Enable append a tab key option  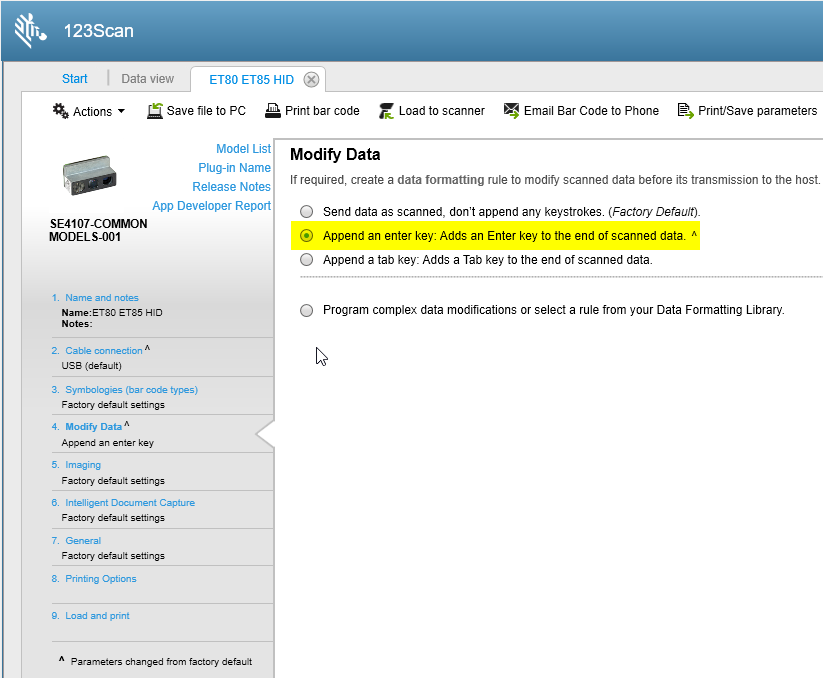pos(306,260)
